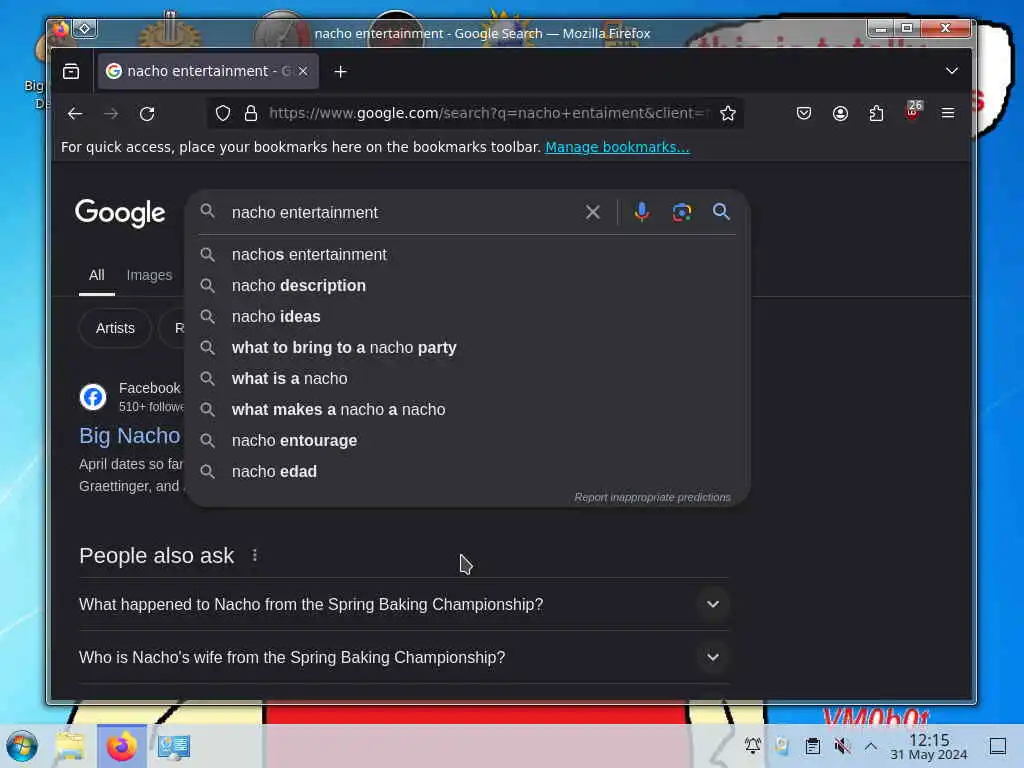
Task: Show hidden tray icons arrow
Action: point(871,746)
